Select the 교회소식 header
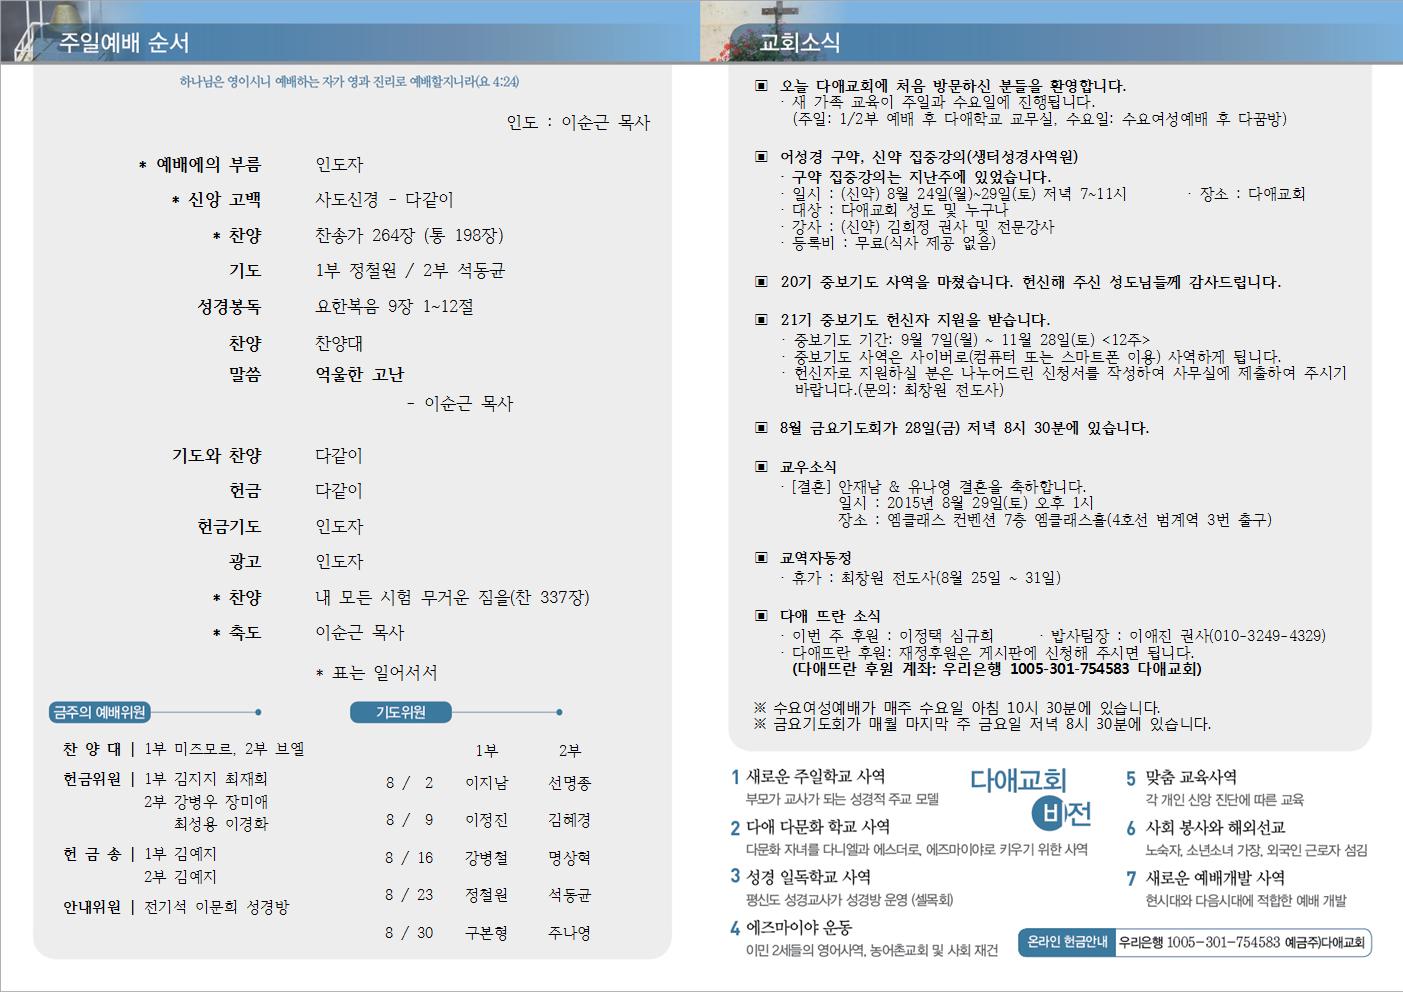 [800, 43]
